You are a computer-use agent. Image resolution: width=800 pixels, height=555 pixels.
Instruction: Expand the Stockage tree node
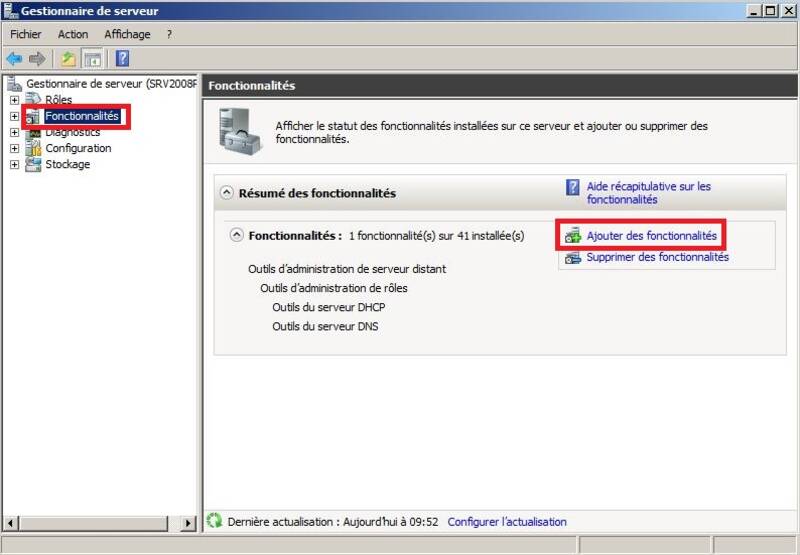point(15,164)
